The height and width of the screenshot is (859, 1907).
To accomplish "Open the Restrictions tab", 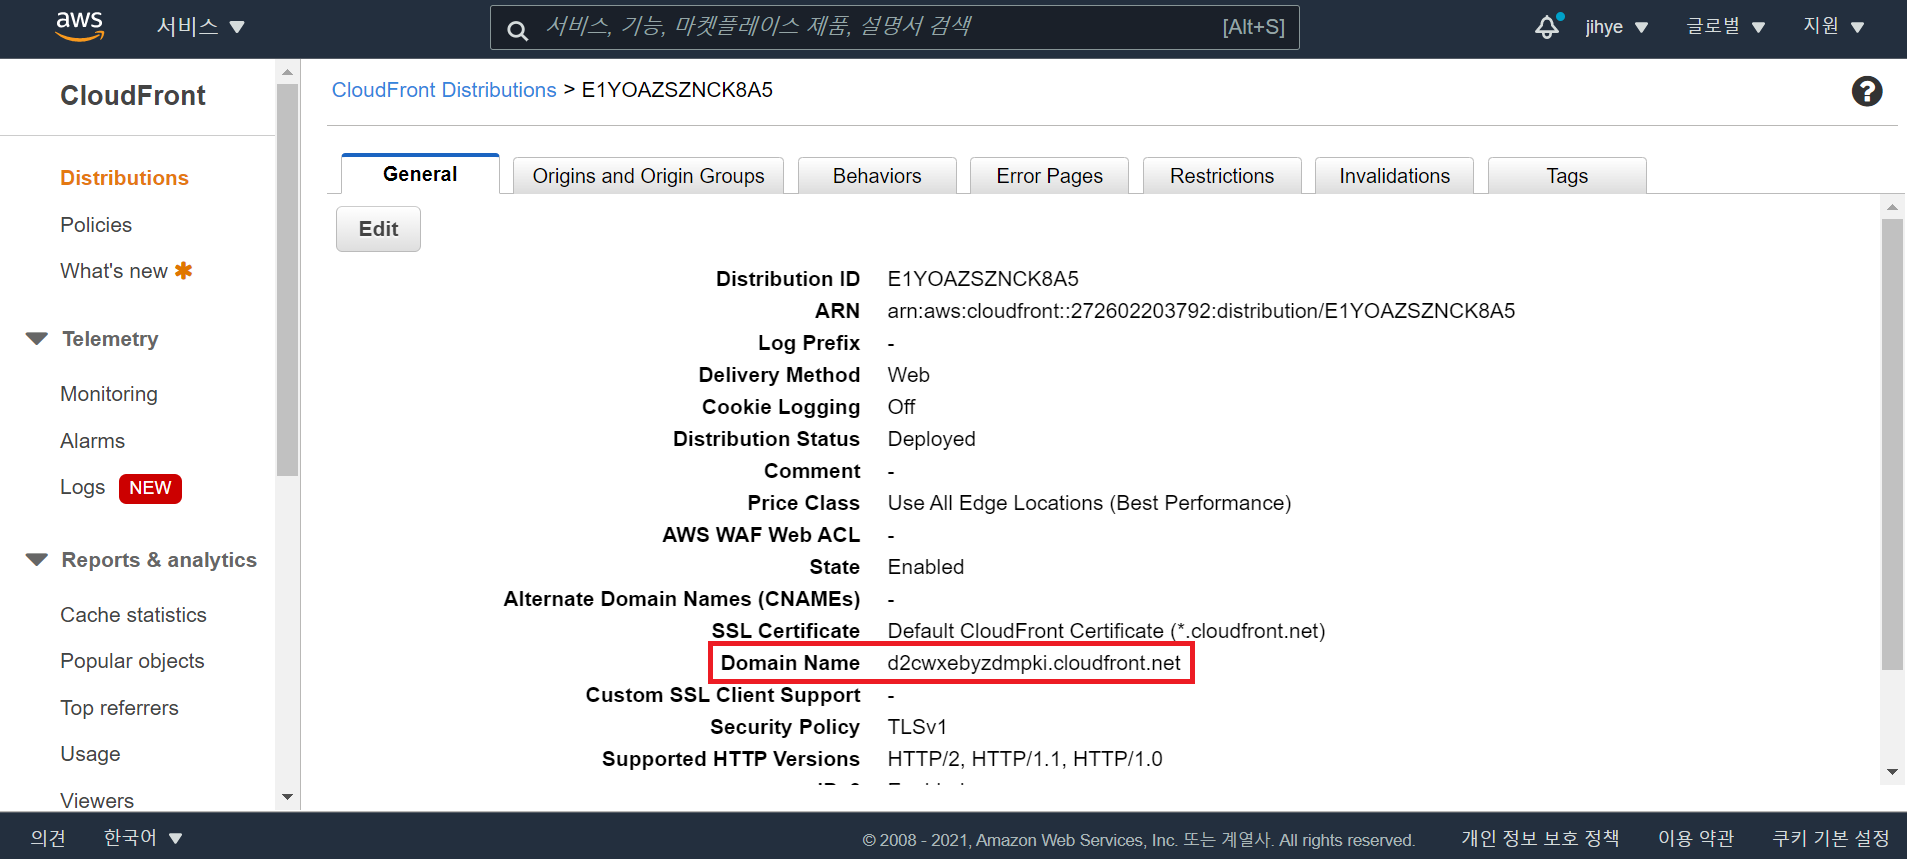I will (1222, 176).
